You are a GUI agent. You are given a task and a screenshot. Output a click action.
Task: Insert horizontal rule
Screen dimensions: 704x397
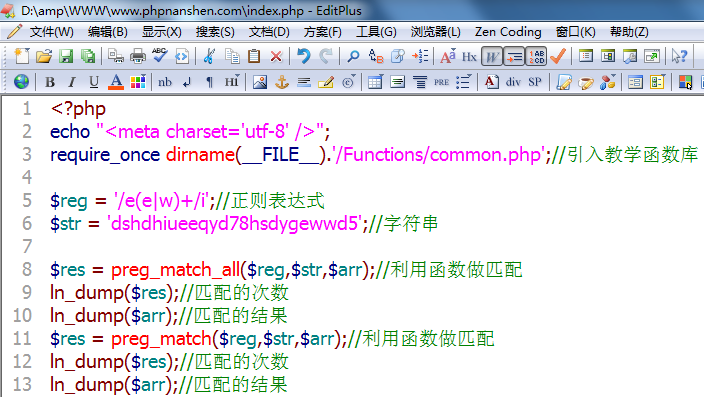(304, 82)
